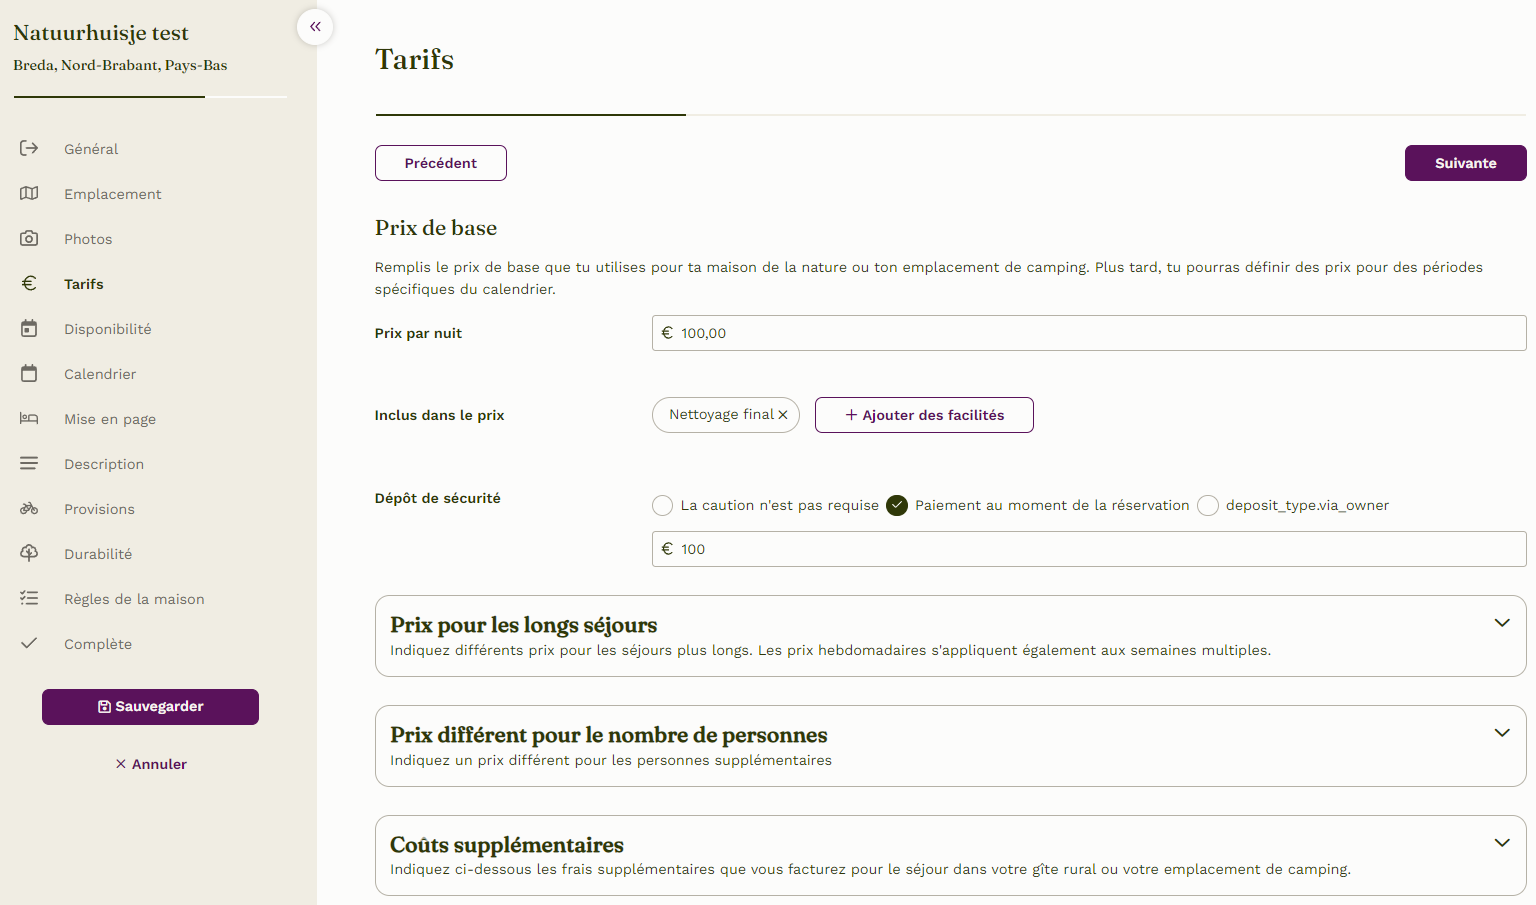The width and height of the screenshot is (1536, 905).
Task: Select the deposit_type.via_owner radio option
Action: [x=1208, y=506]
